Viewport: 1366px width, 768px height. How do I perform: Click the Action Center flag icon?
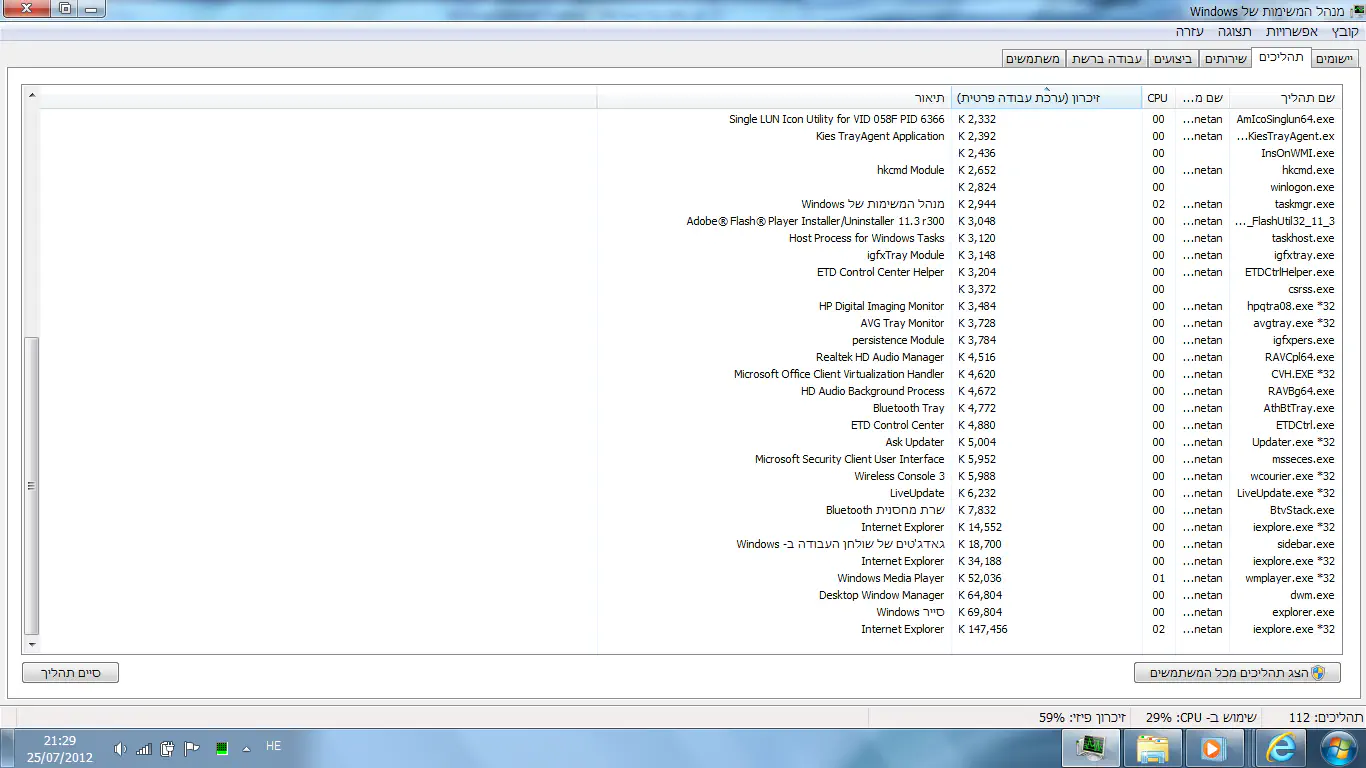[193, 749]
